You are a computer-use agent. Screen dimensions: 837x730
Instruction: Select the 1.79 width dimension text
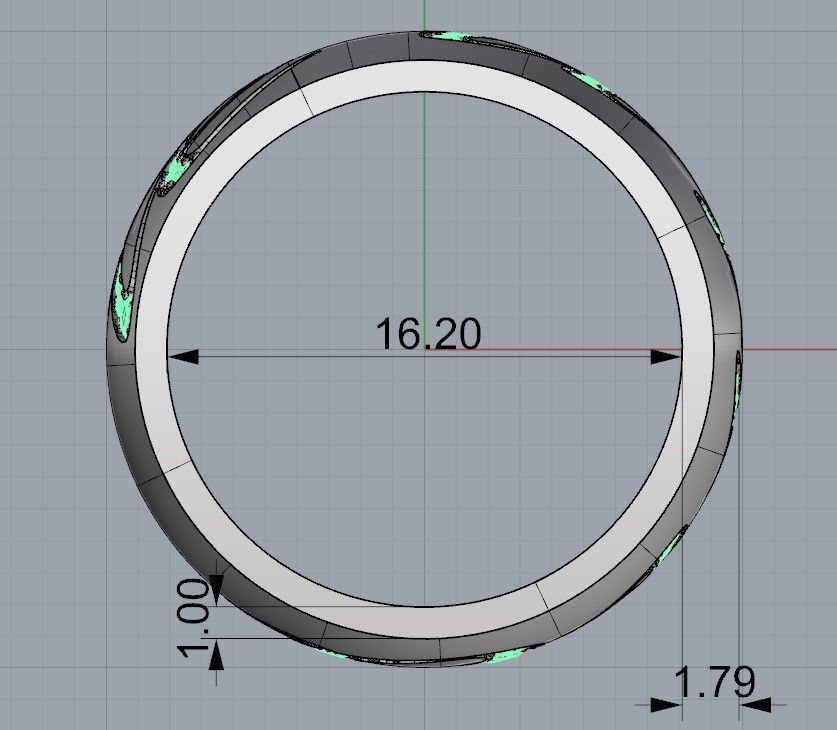[x=715, y=682]
